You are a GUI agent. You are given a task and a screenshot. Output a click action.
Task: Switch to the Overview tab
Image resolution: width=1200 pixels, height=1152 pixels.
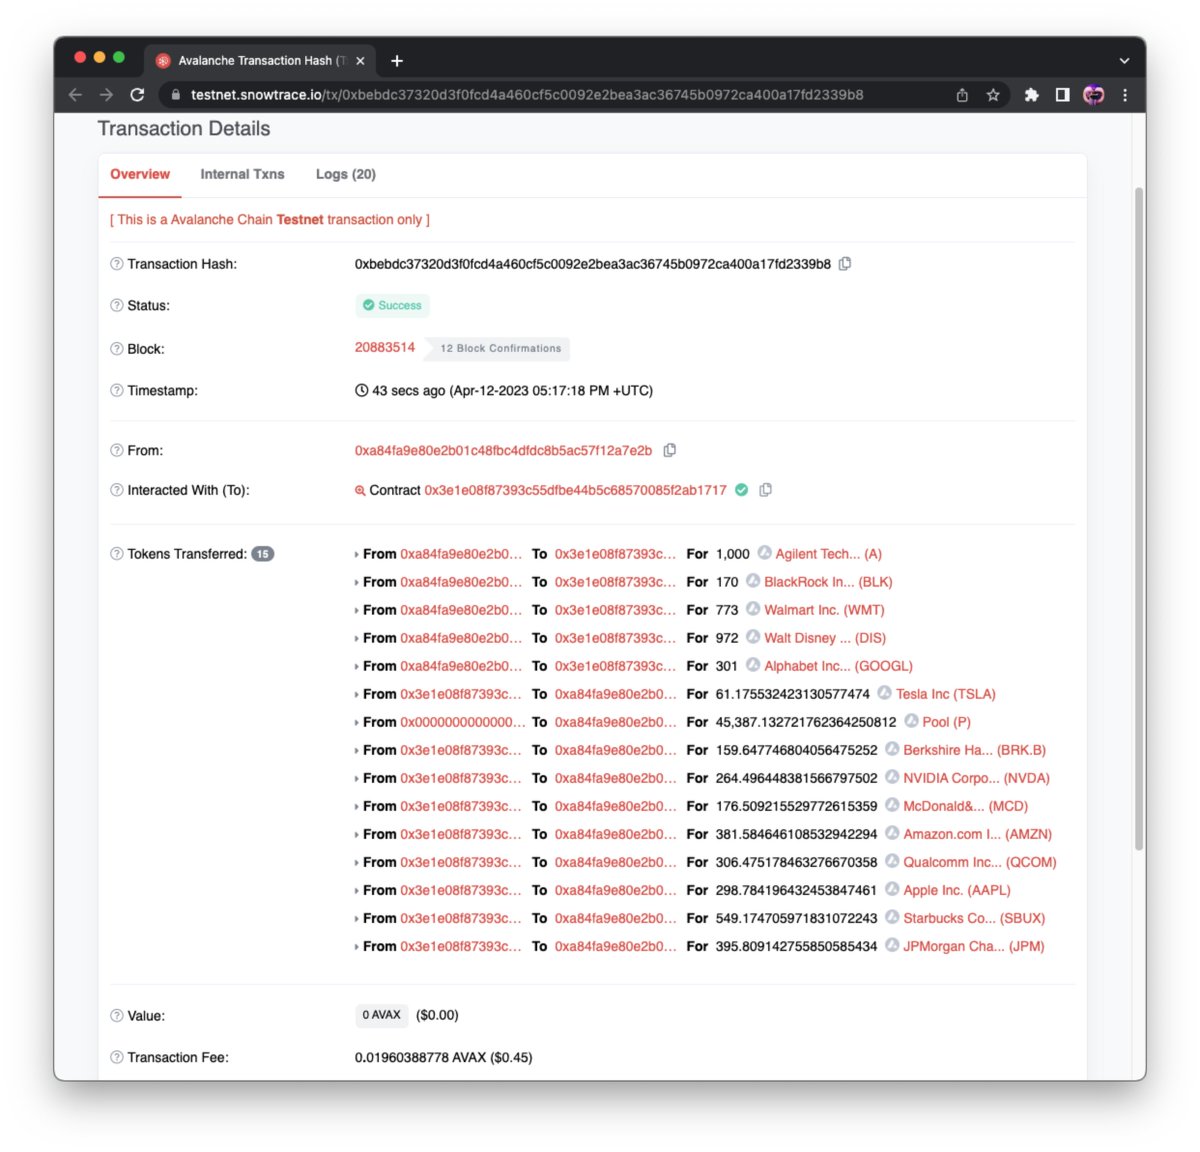[x=140, y=174]
